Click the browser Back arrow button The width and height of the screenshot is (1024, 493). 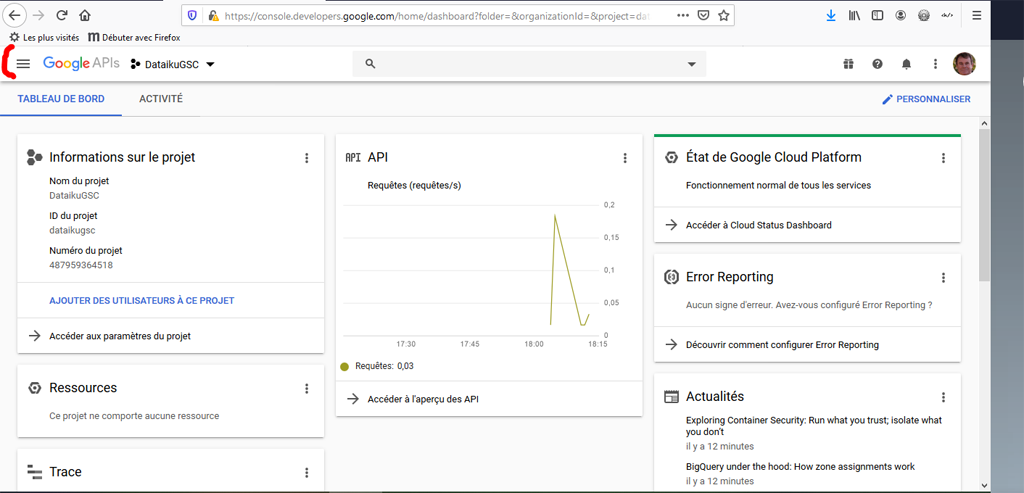tap(15, 15)
